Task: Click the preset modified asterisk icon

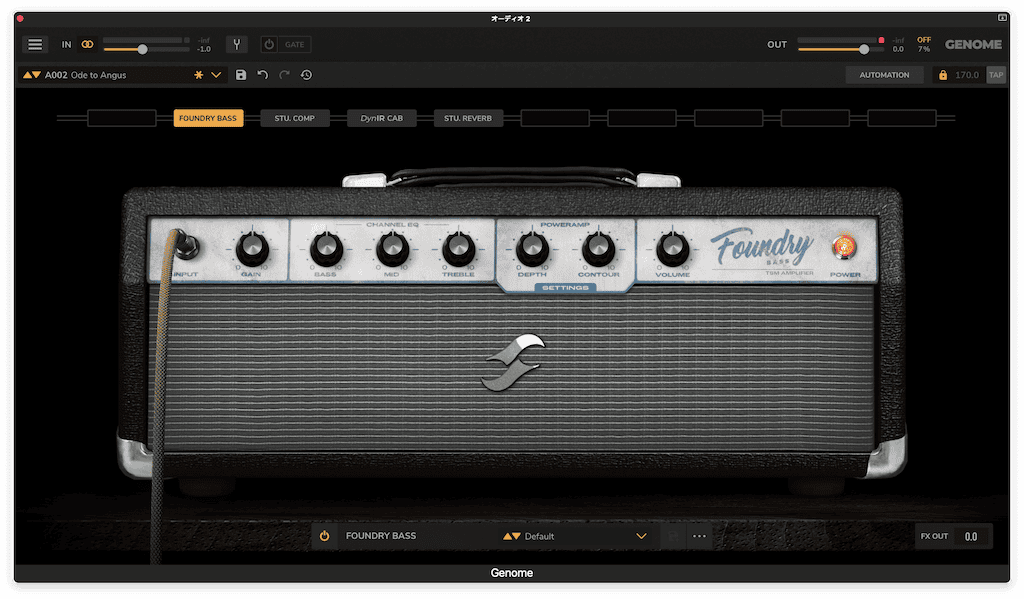Action: 199,75
